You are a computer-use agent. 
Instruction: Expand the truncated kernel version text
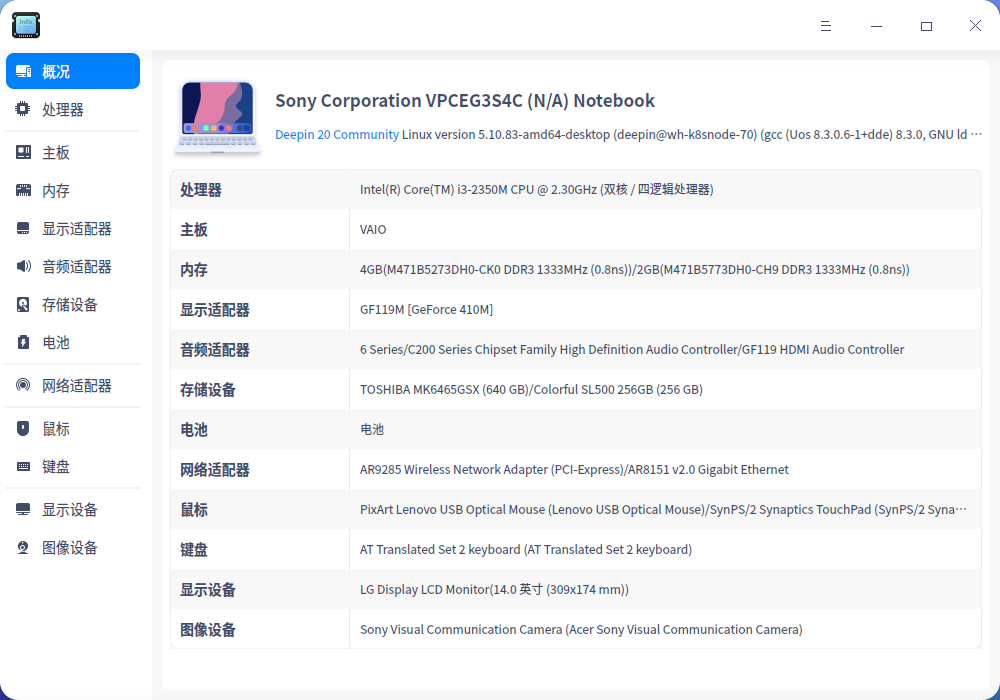point(977,132)
